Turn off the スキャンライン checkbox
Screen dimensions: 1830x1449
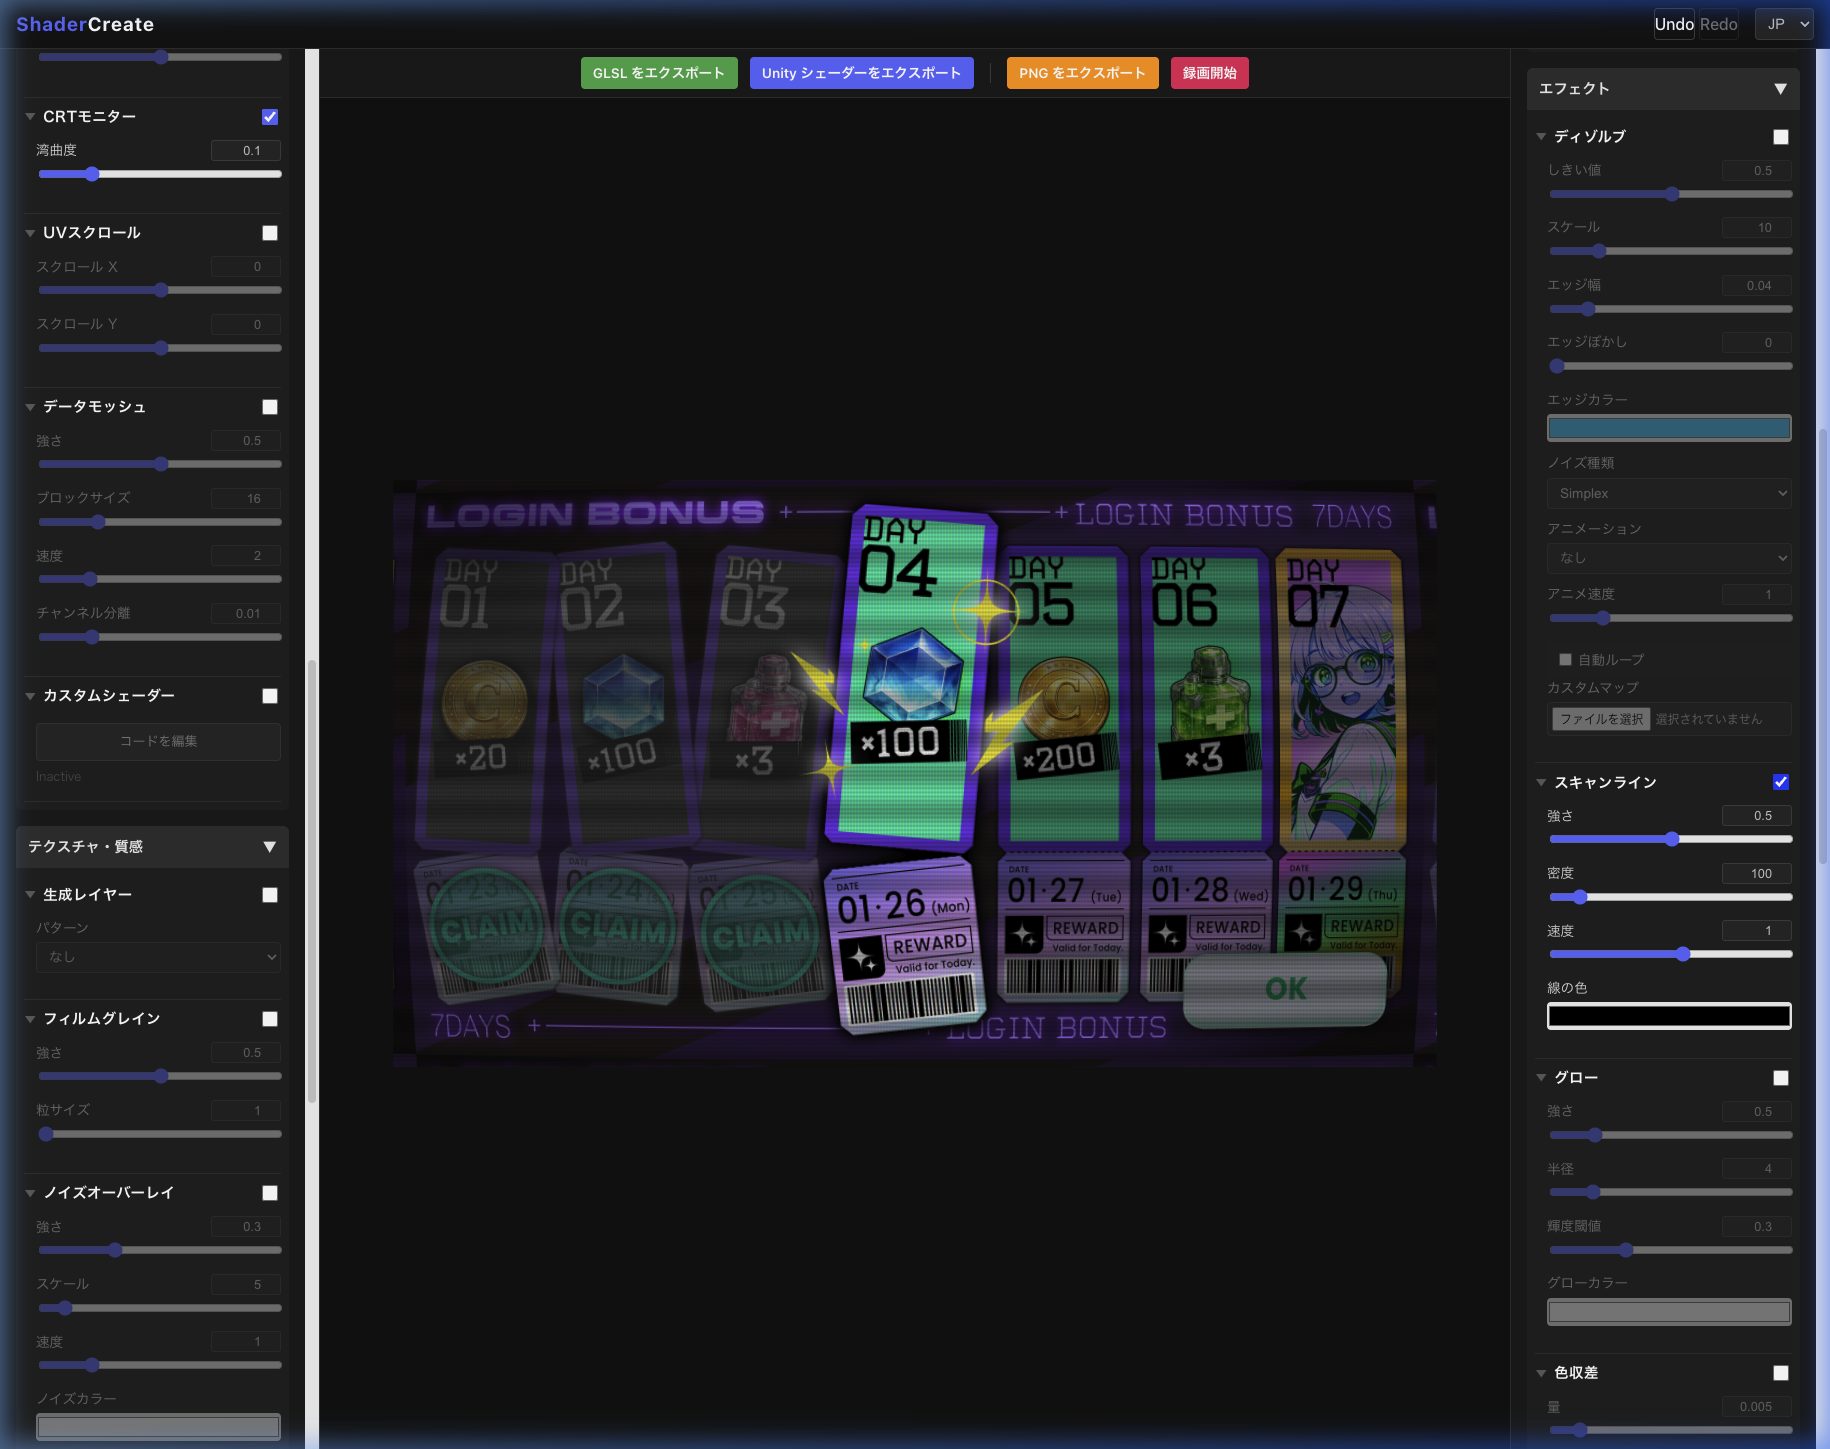(x=1780, y=782)
